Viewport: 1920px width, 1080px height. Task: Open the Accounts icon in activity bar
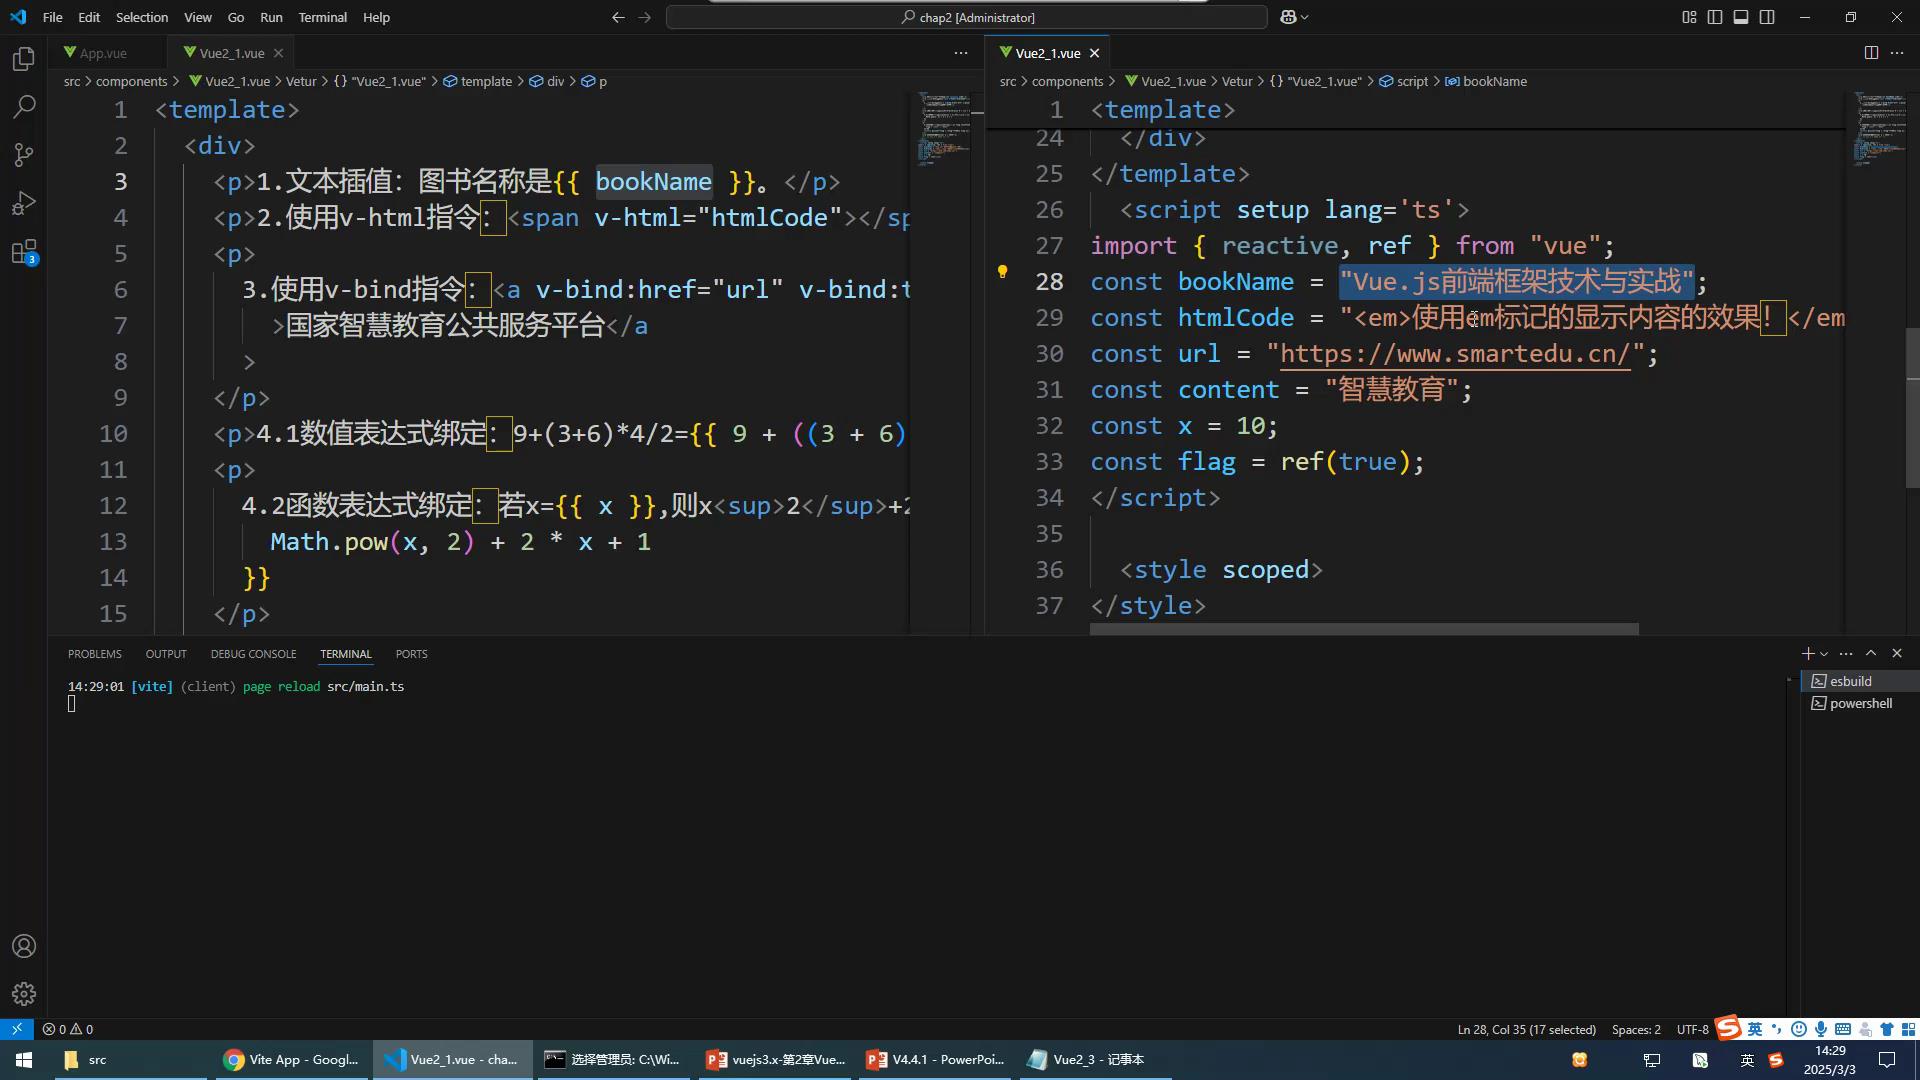[x=24, y=946]
